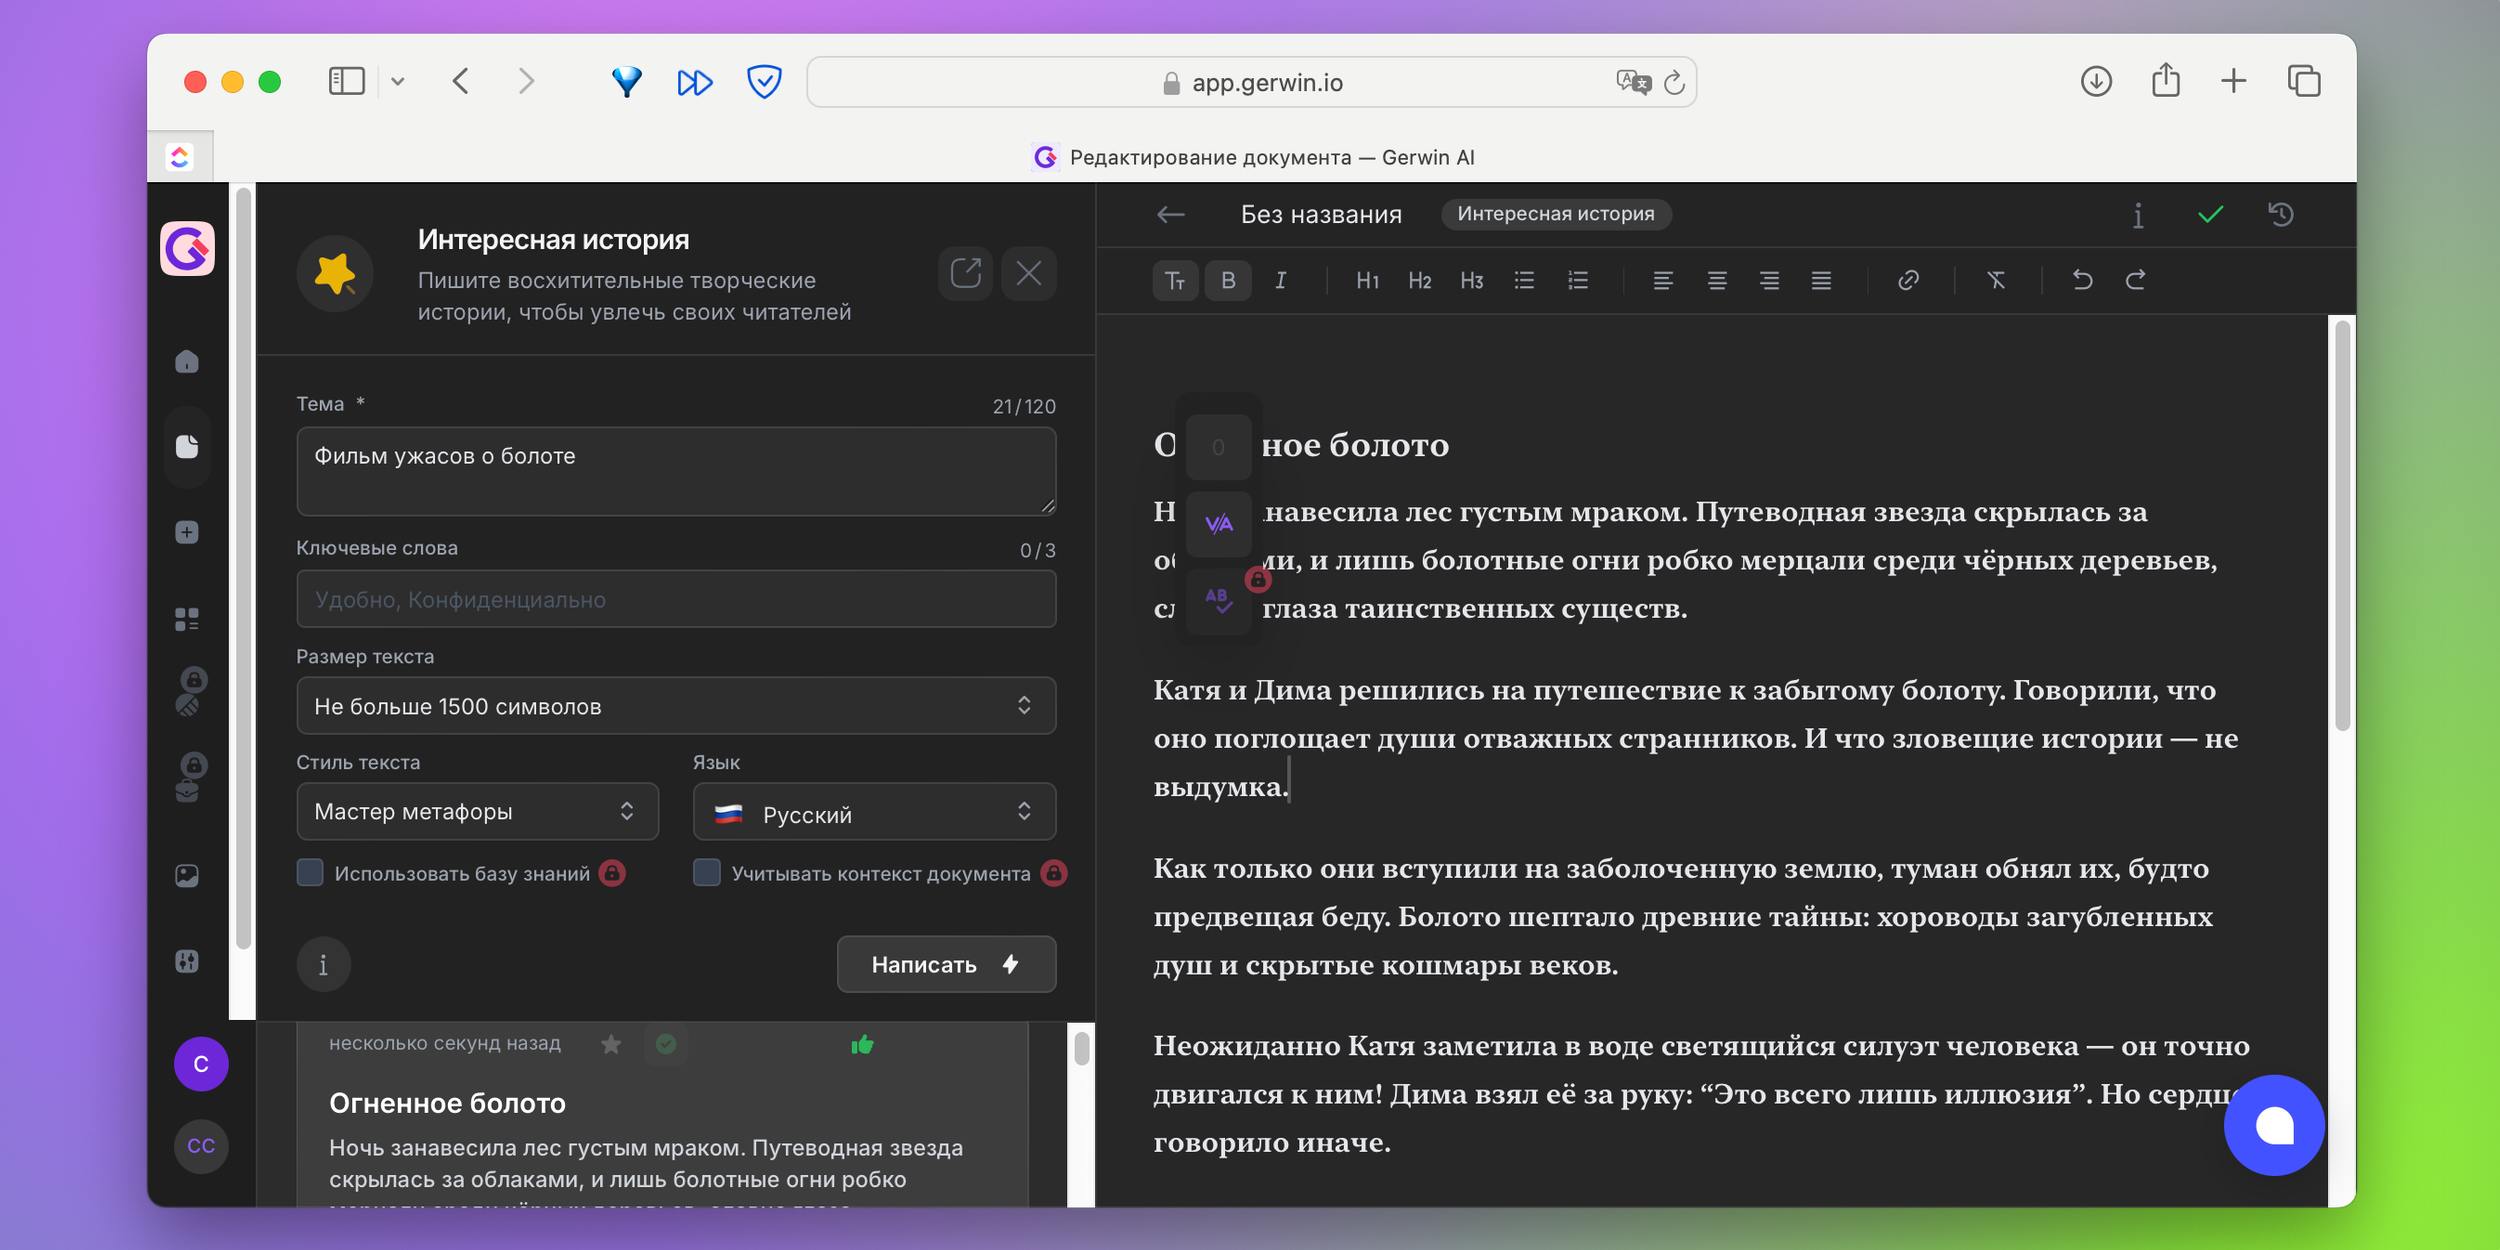Favorite the result with the star icon
The image size is (2500, 1250).
(x=611, y=1045)
